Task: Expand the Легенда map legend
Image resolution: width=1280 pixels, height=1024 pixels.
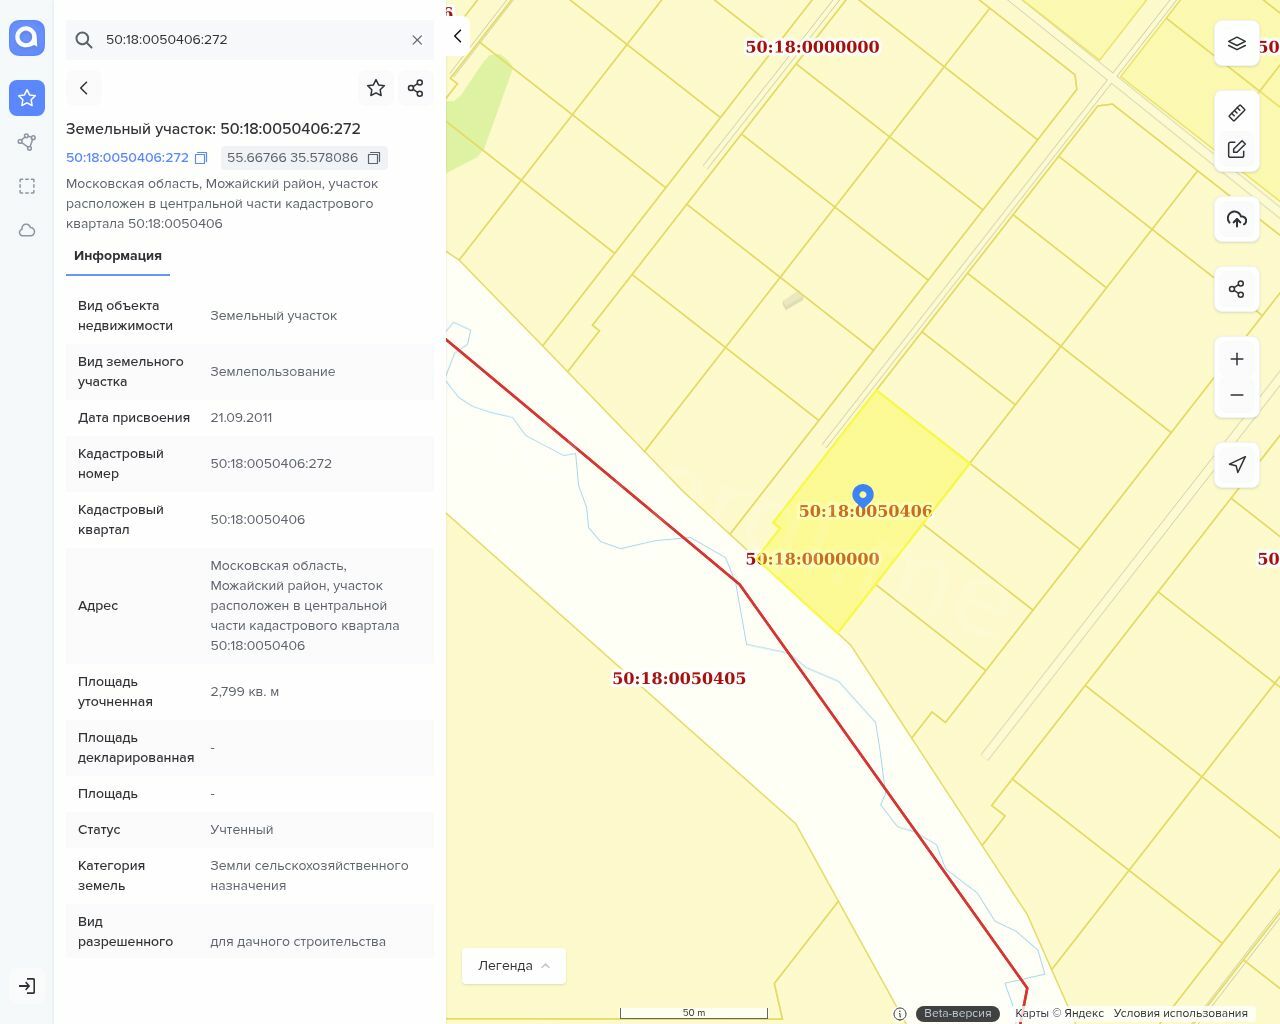Action: [x=513, y=966]
